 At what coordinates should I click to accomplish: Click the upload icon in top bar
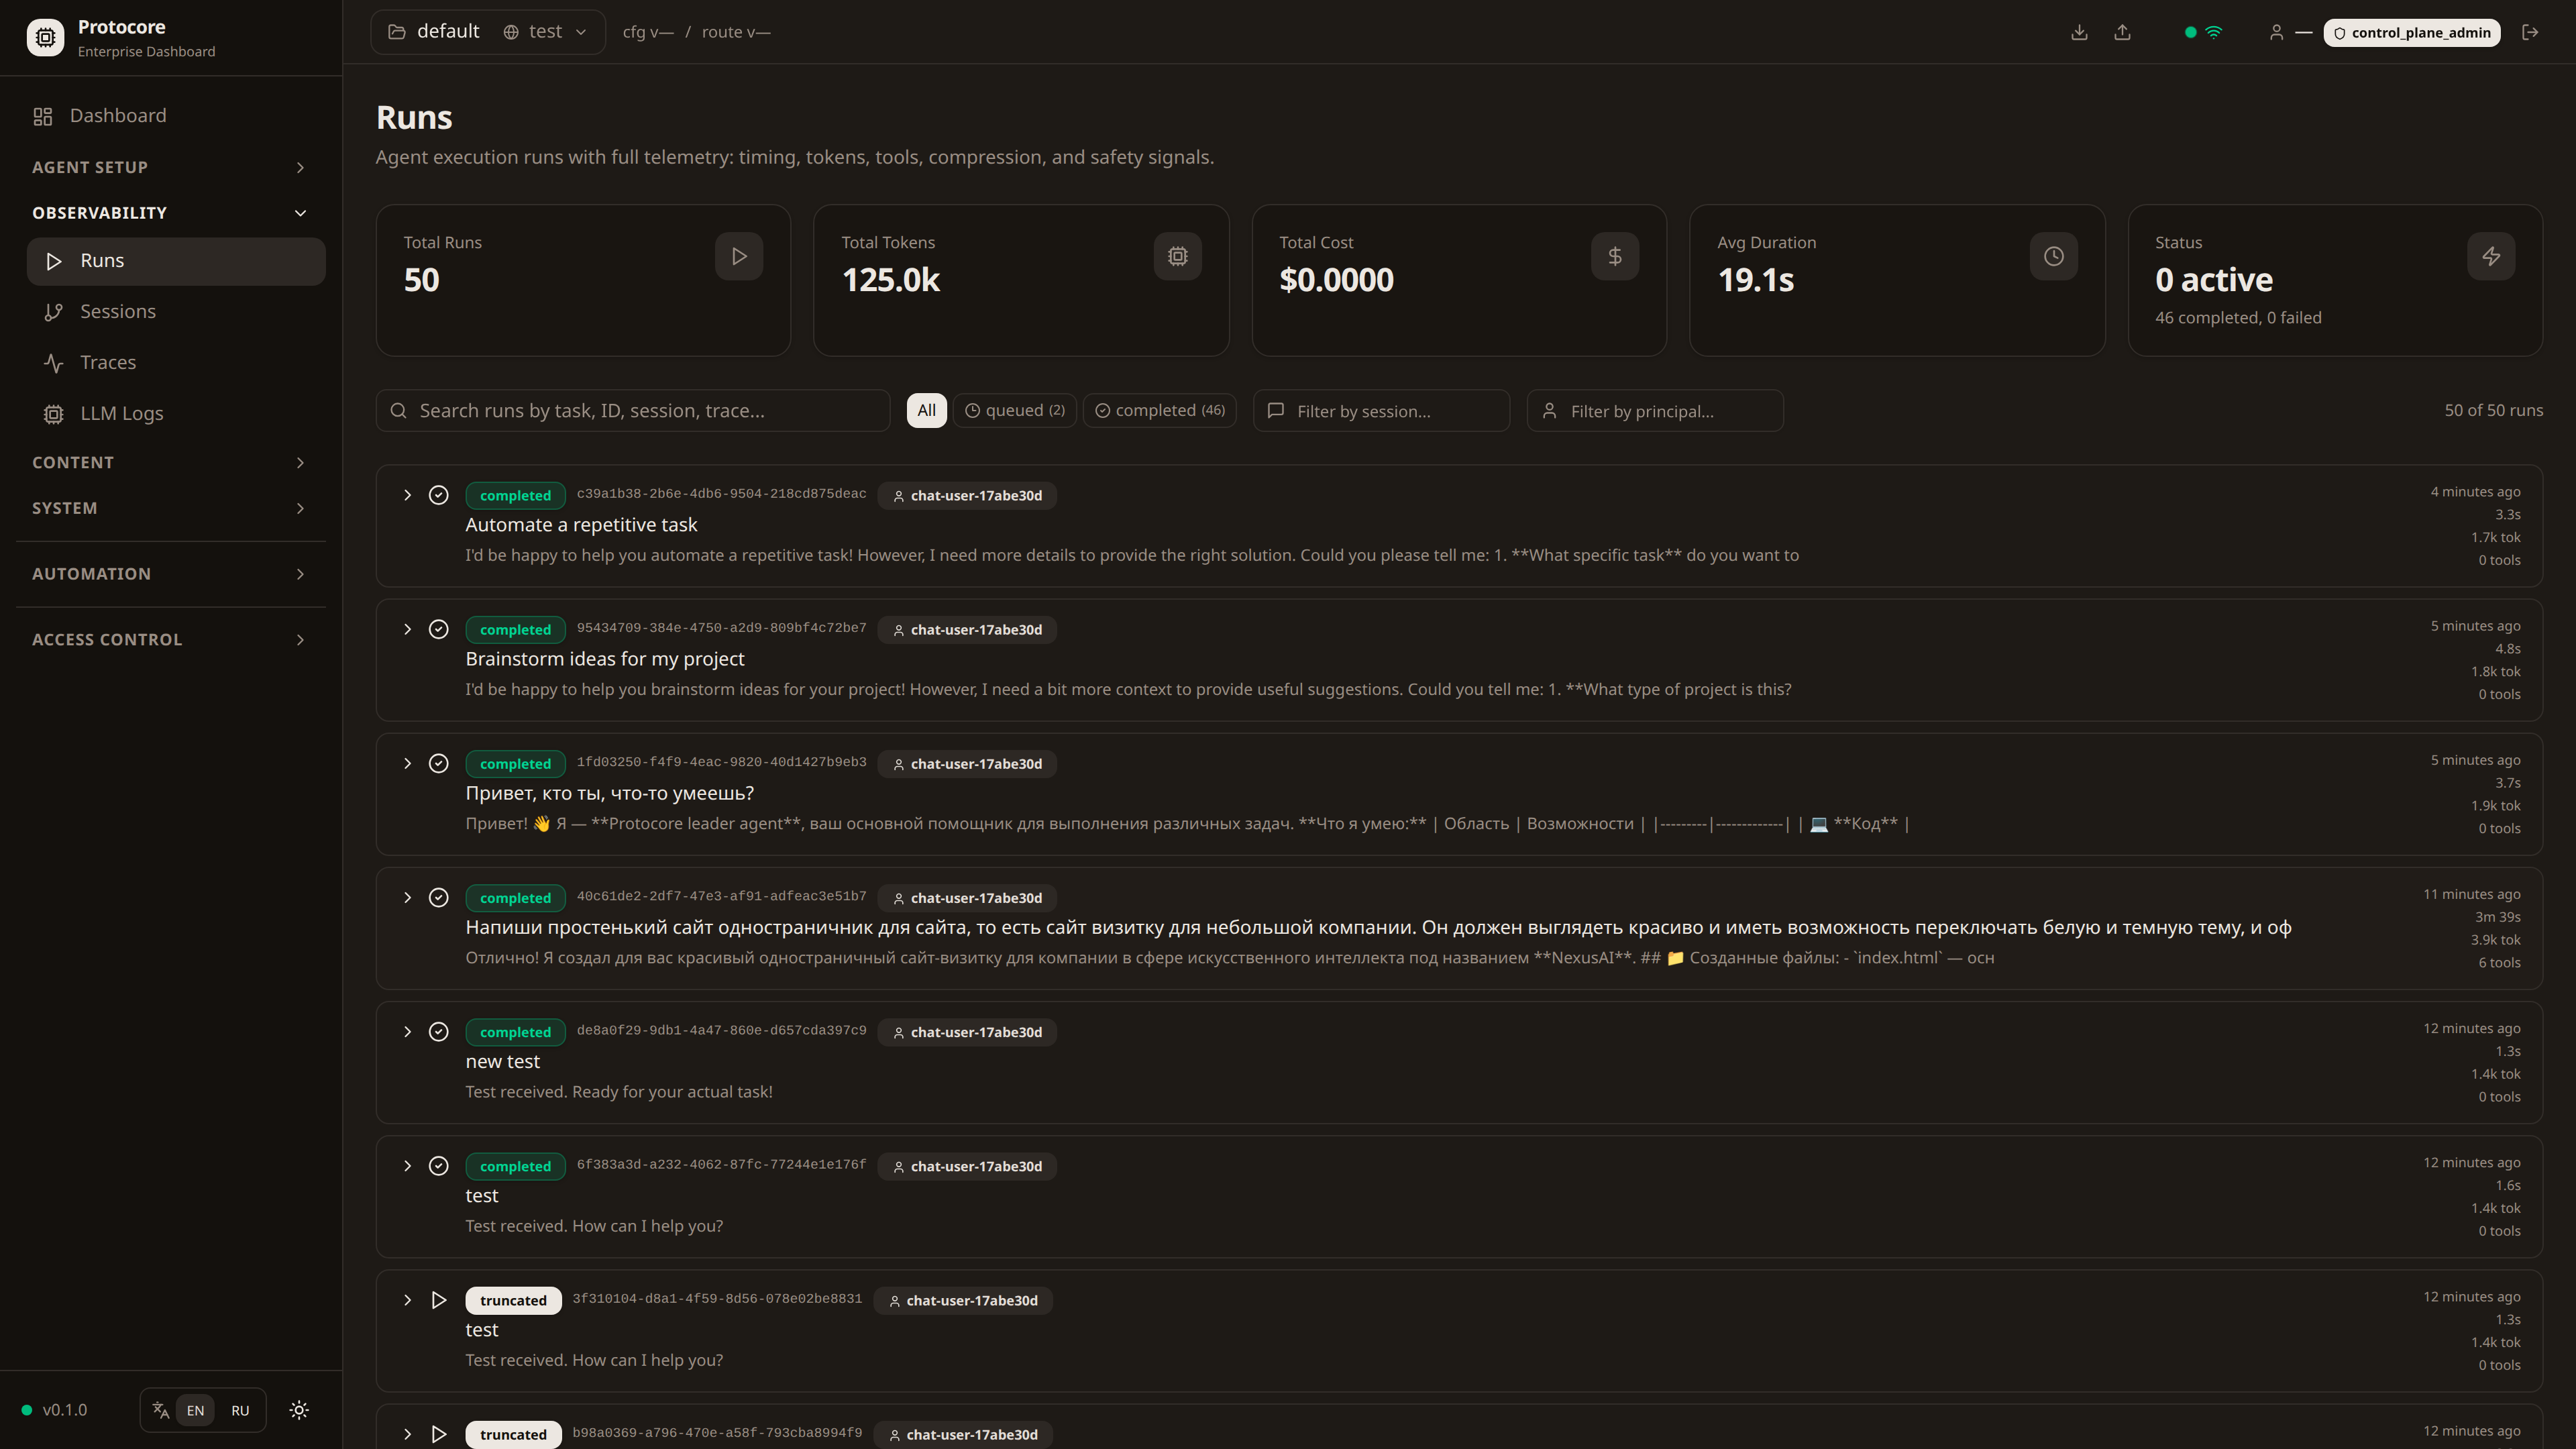[x=2122, y=32]
